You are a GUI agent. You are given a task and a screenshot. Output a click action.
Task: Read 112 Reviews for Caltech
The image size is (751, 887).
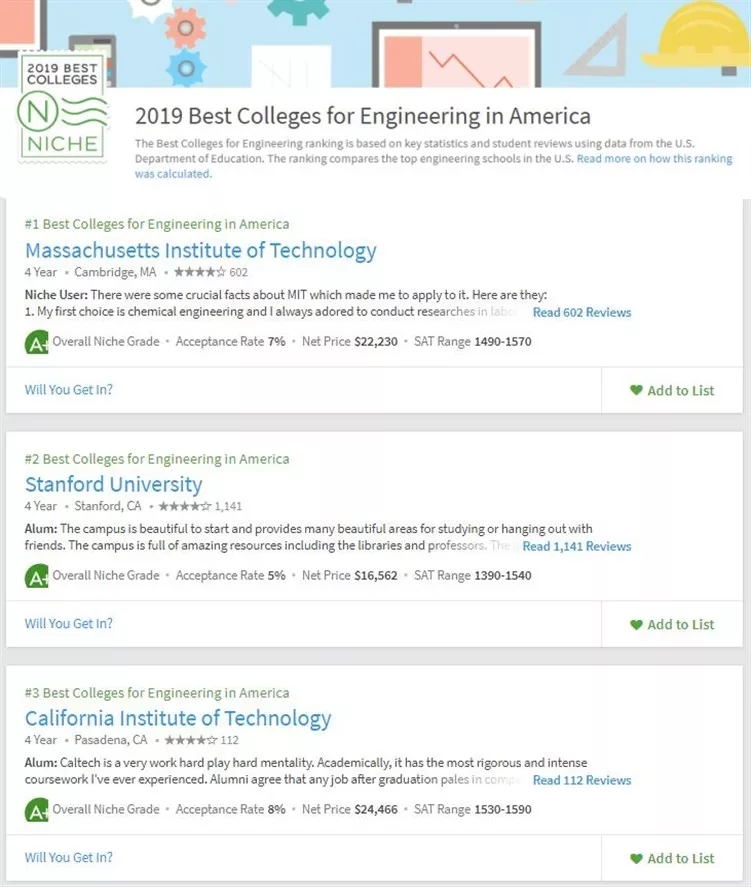pos(582,781)
